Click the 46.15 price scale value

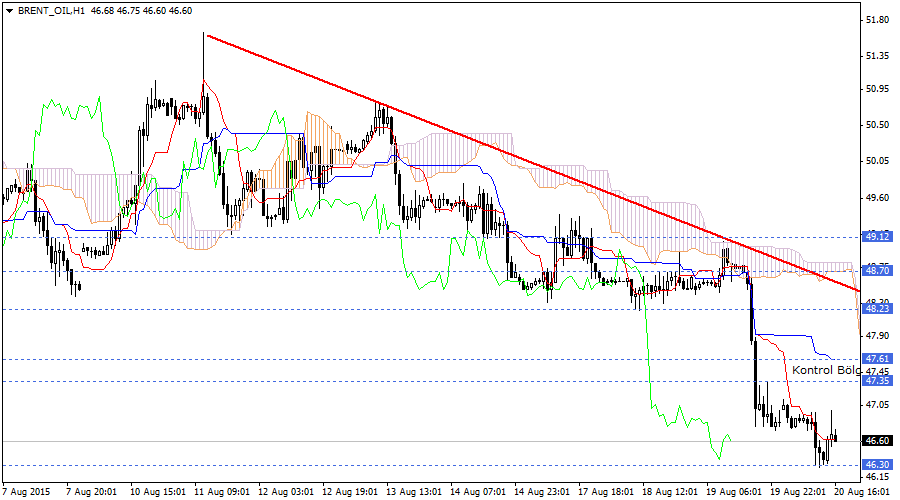[x=877, y=476]
